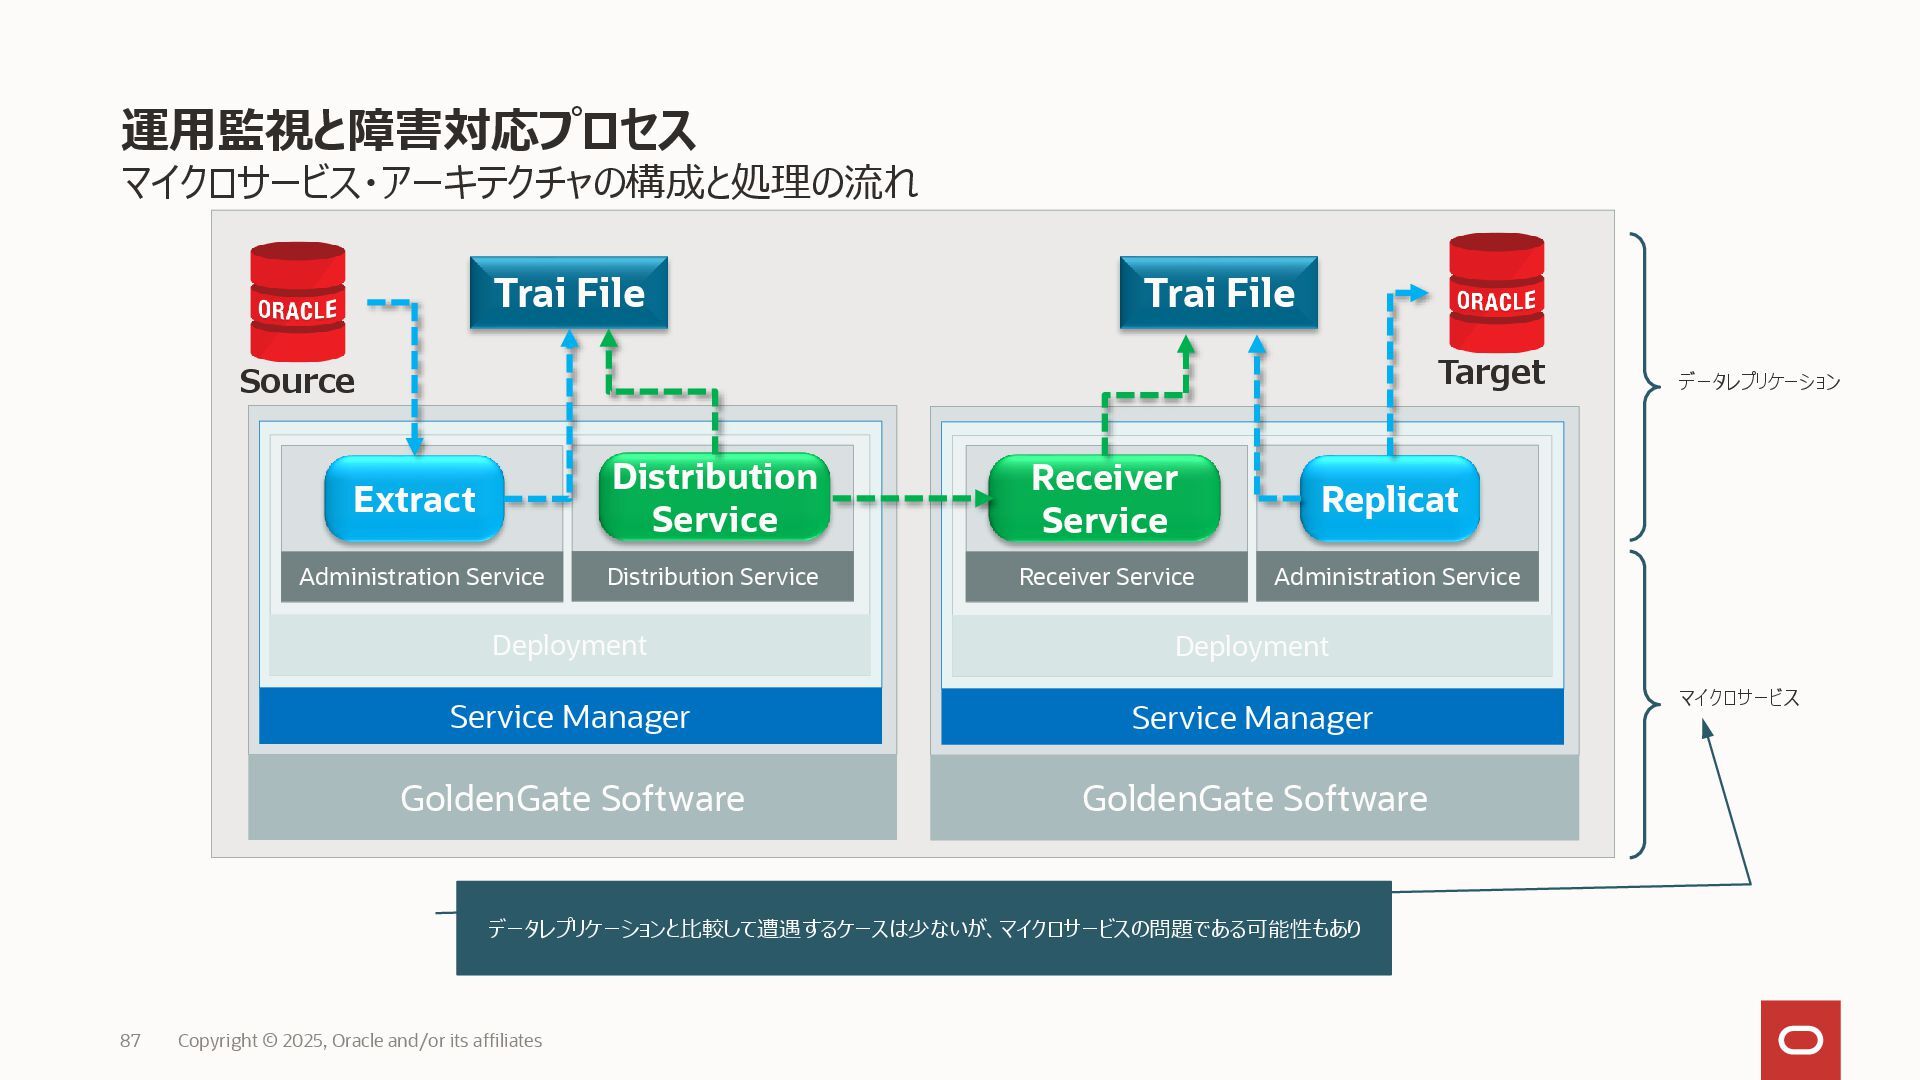
Task: Select the right Trai File box
Action: click(x=1218, y=293)
